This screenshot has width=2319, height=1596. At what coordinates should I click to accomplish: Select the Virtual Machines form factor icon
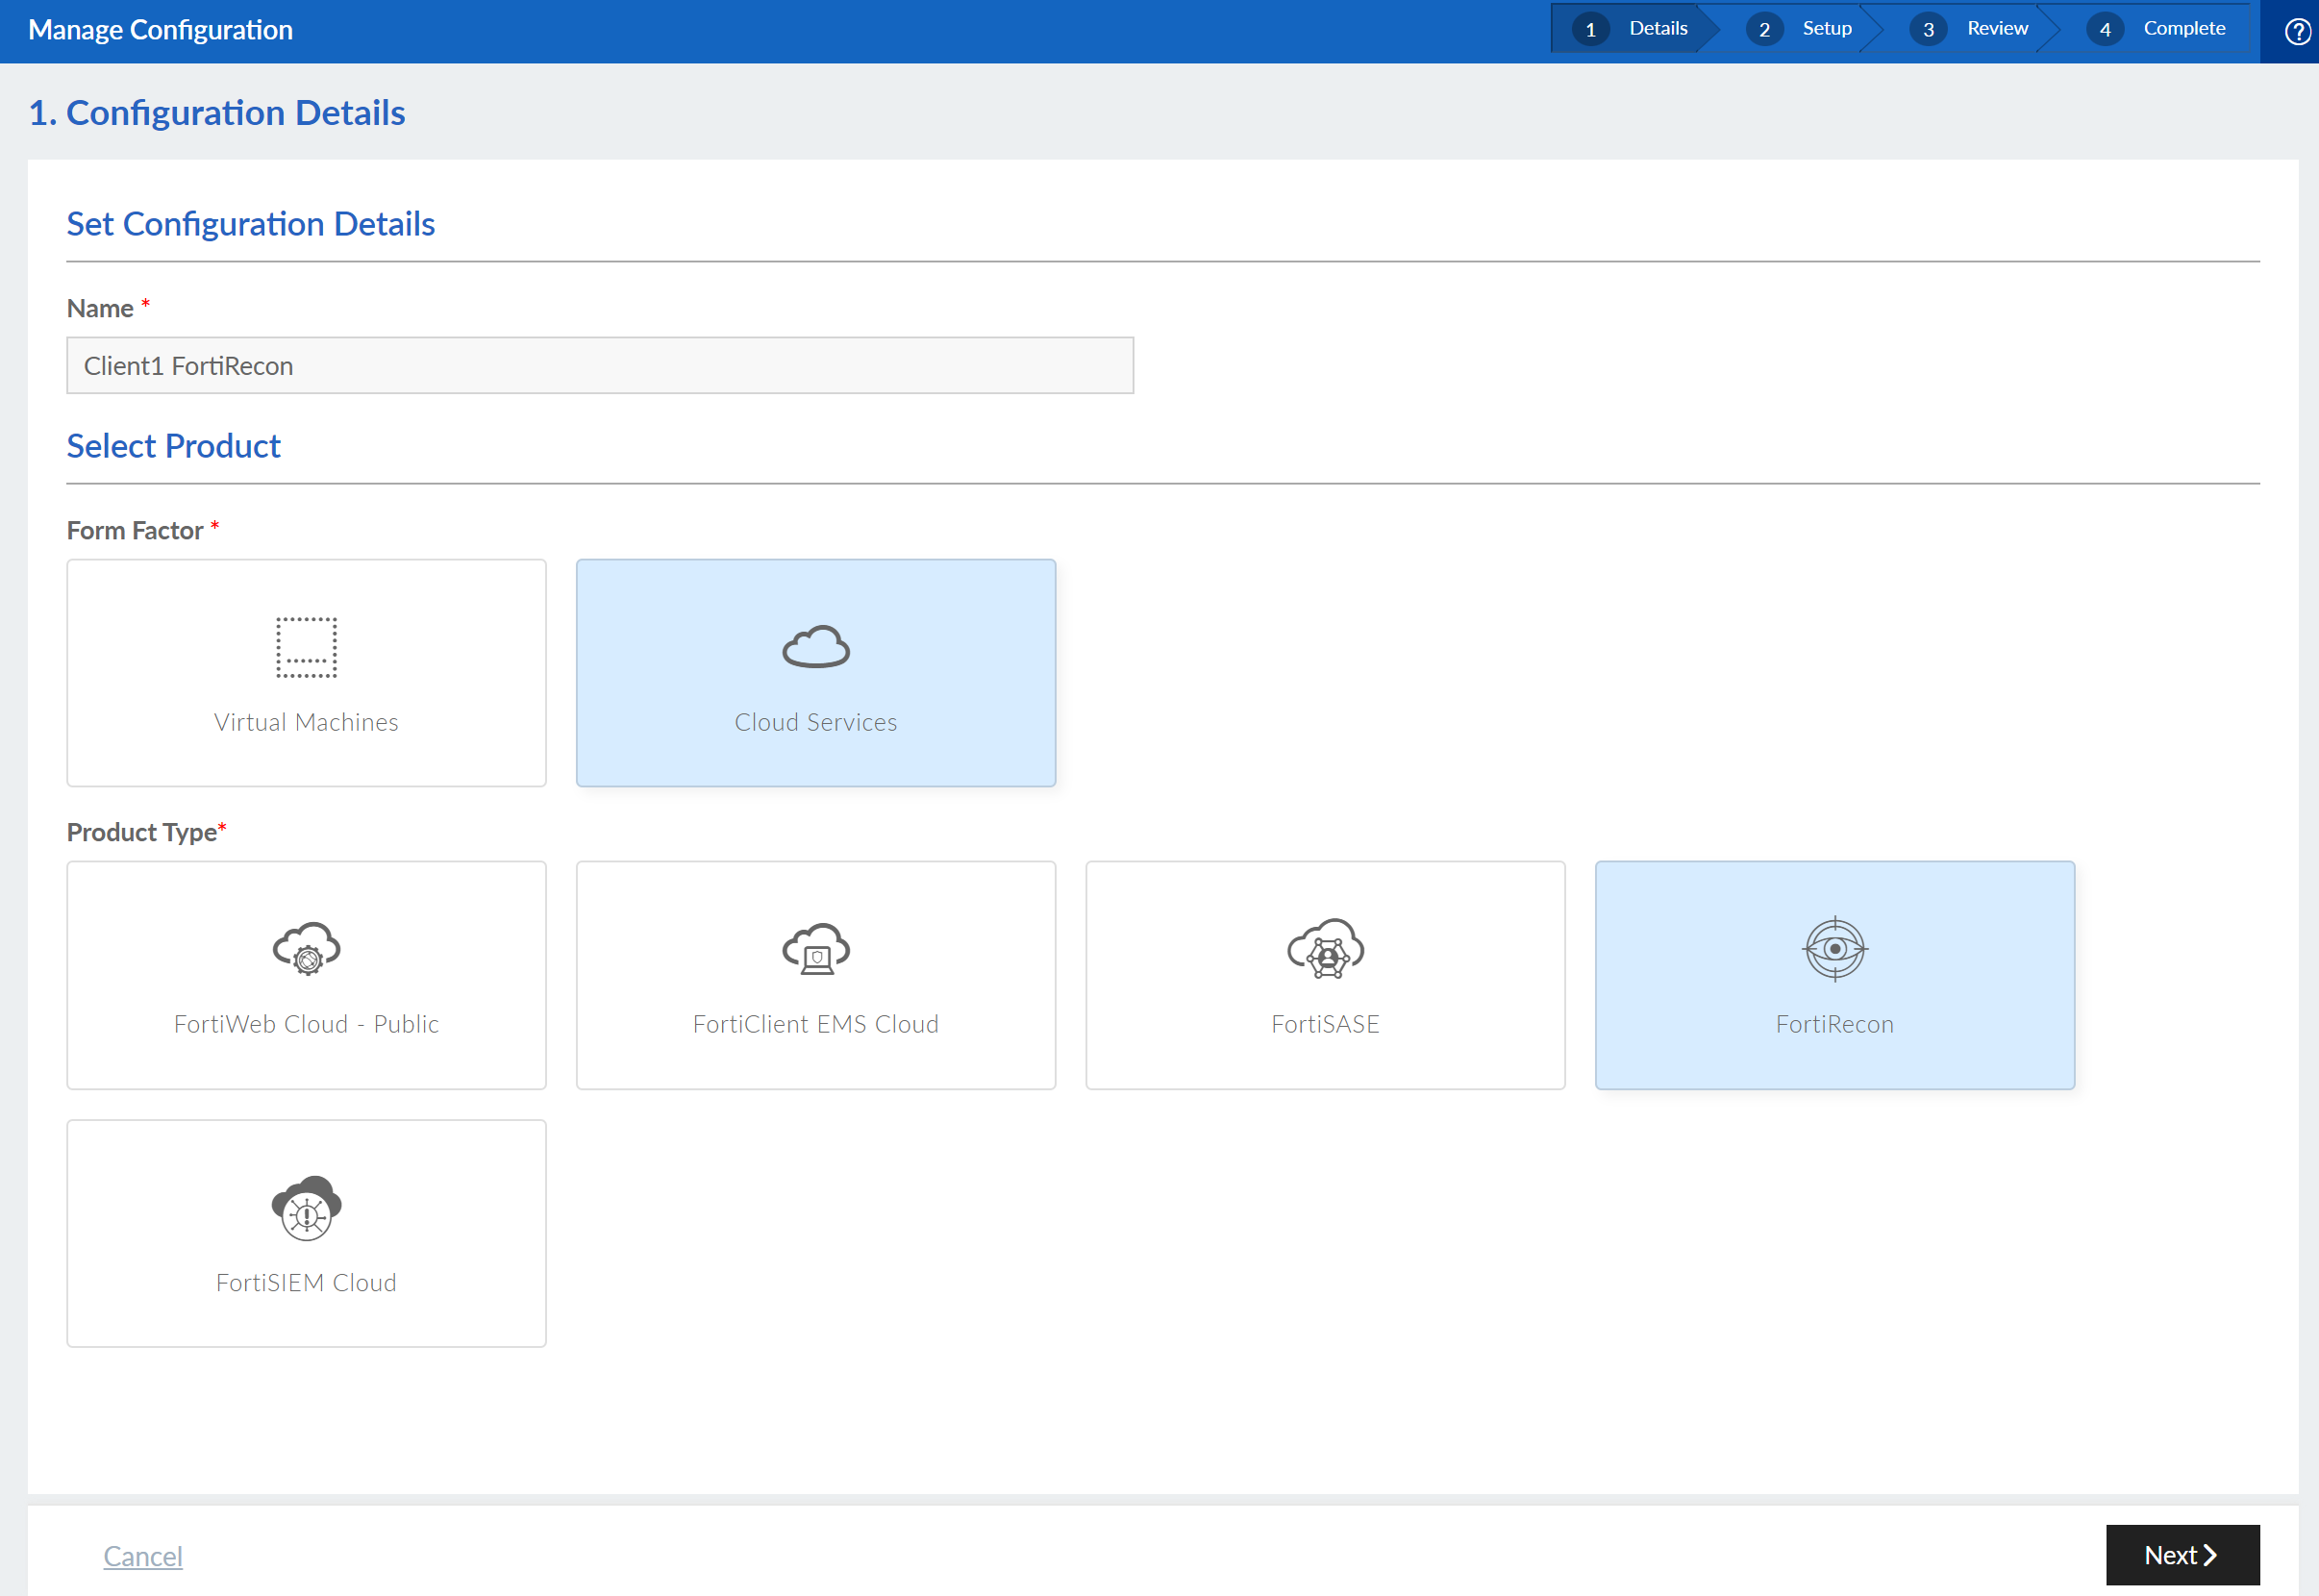coord(305,645)
